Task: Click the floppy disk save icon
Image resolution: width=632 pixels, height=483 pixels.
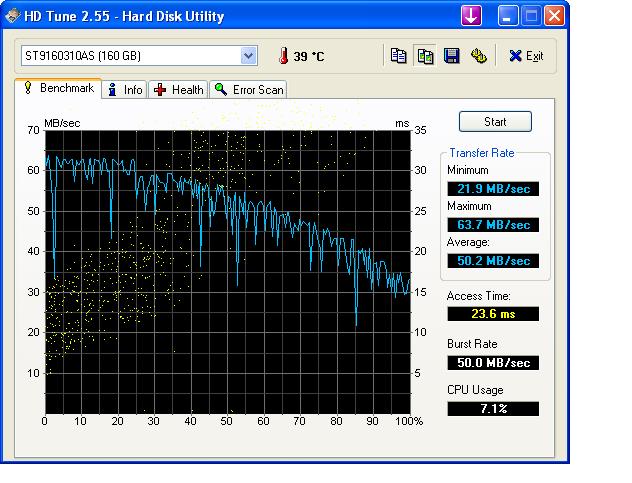Action: point(452,56)
